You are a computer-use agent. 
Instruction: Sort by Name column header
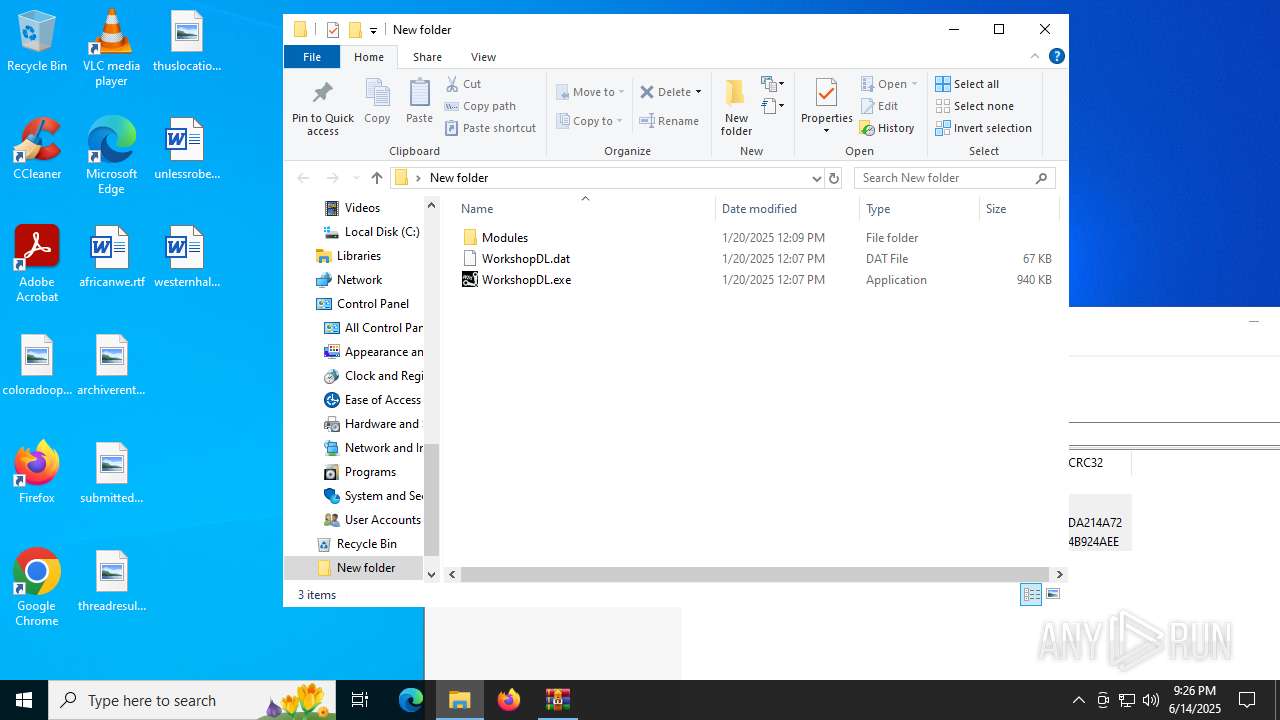585,208
